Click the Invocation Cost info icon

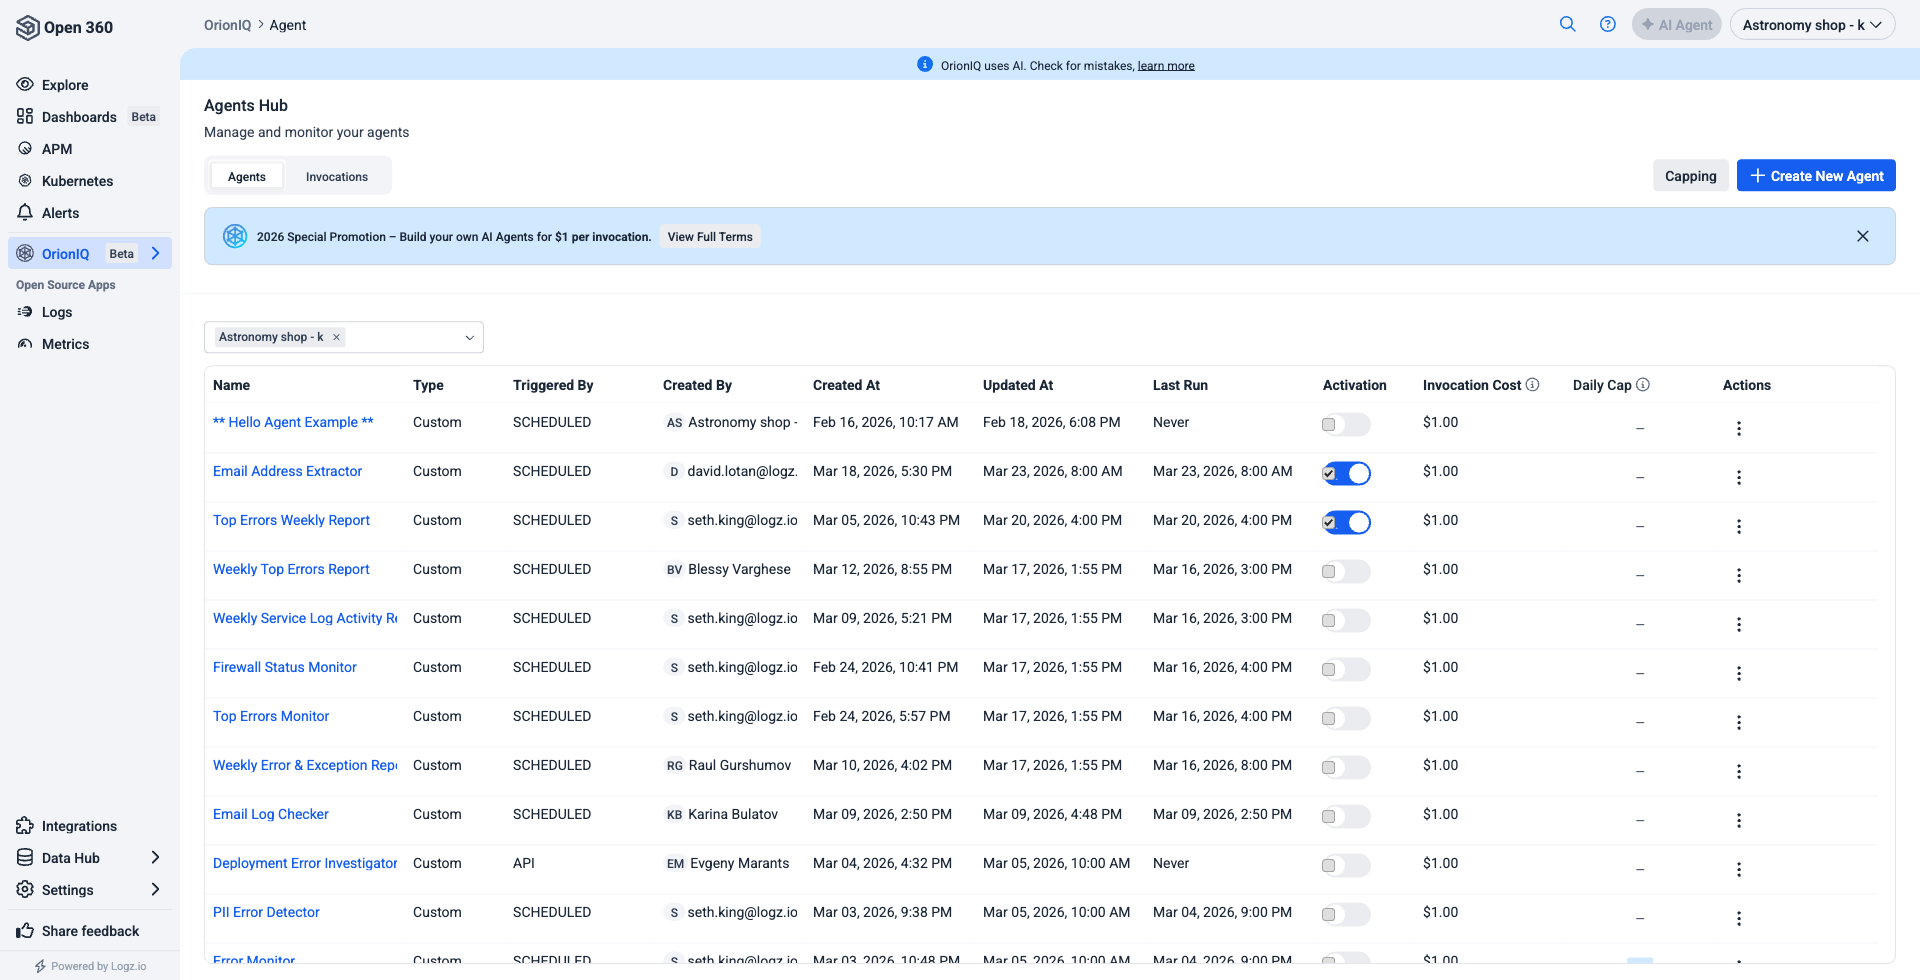pyautogui.click(x=1532, y=385)
